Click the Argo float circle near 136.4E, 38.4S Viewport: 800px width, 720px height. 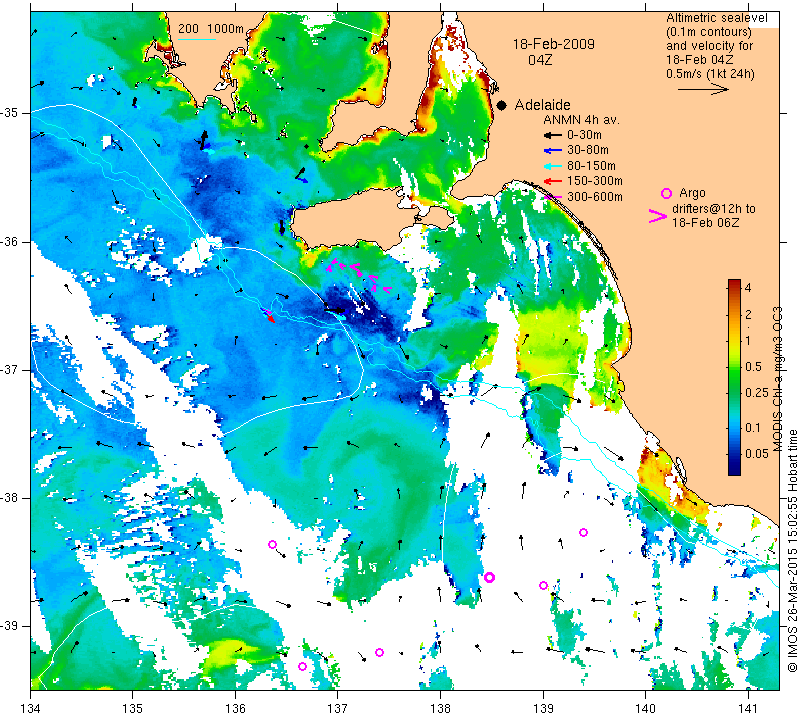coord(272,544)
